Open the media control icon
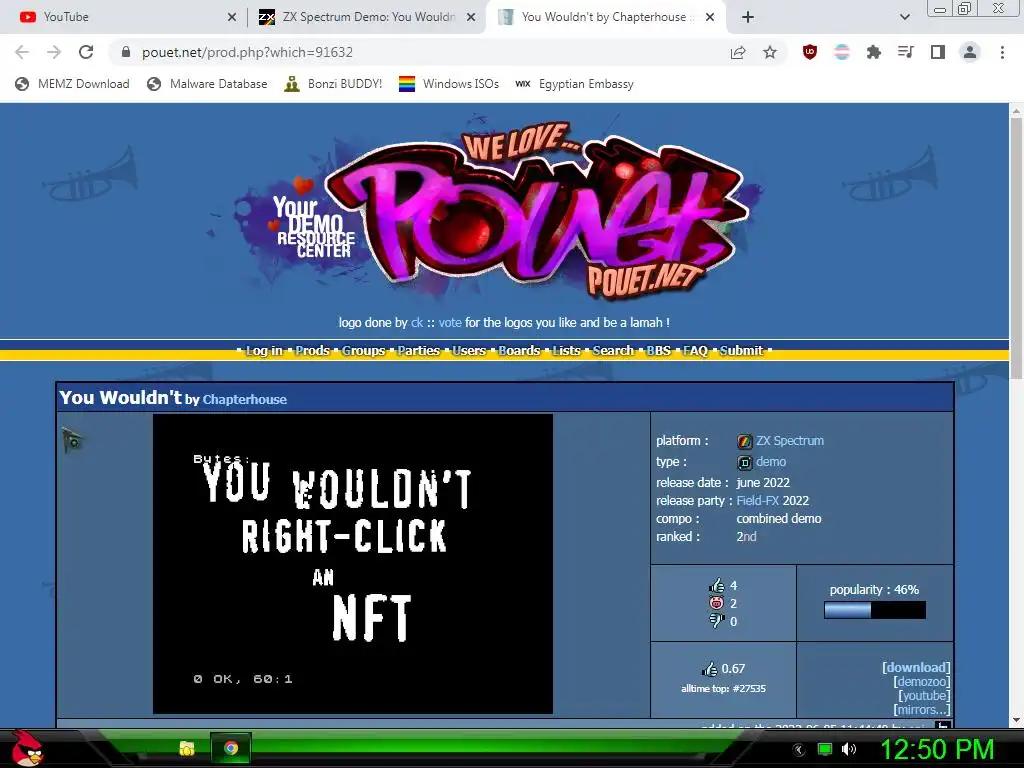 (x=905, y=52)
